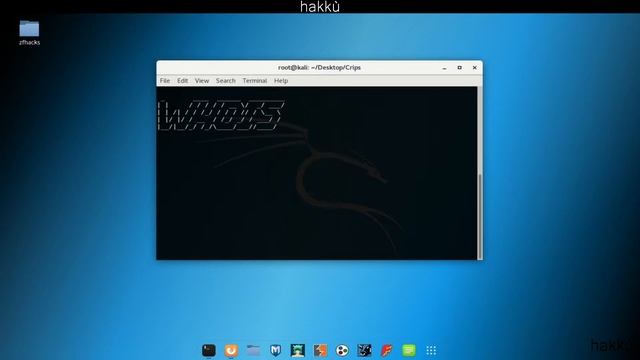Launch the green notes app in the dock

point(409,350)
